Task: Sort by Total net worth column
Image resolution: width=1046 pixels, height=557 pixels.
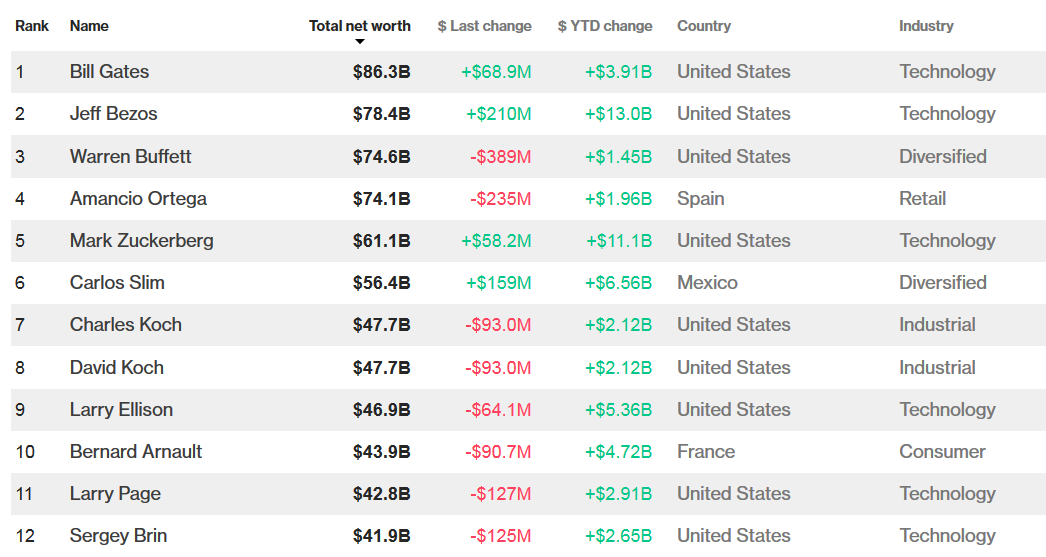Action: [360, 26]
